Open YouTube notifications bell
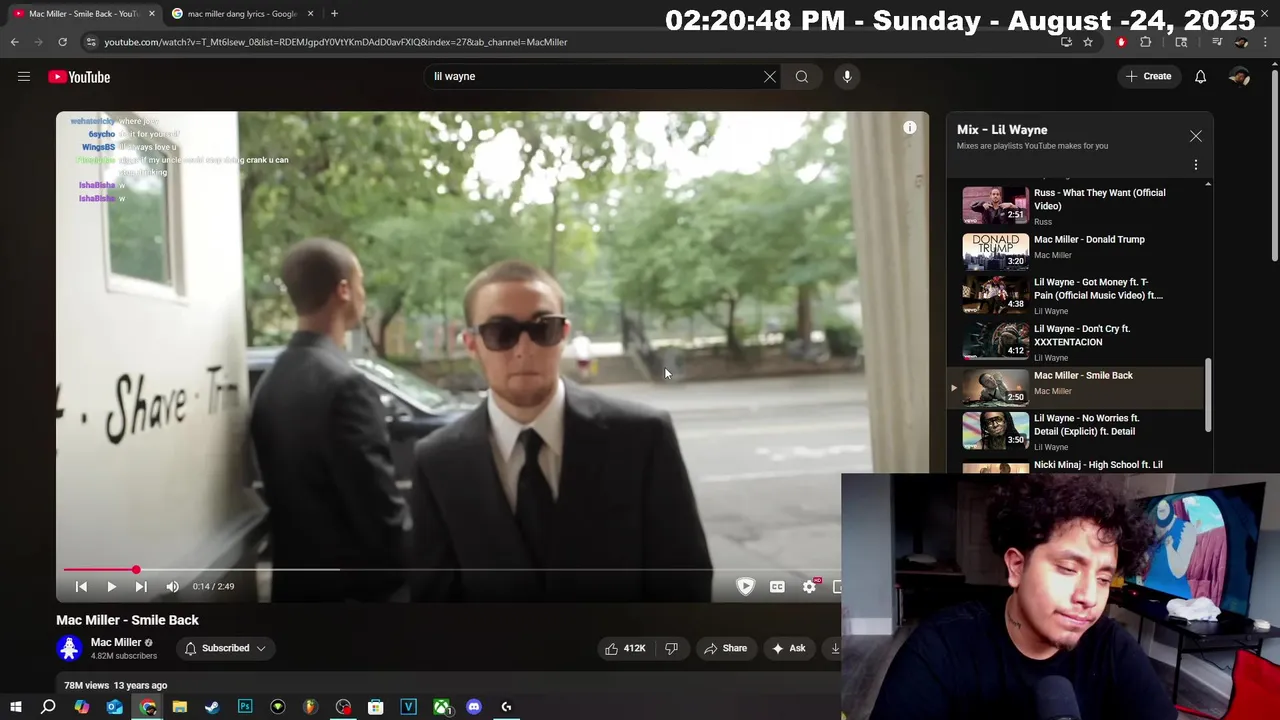The width and height of the screenshot is (1280, 720). [1200, 76]
